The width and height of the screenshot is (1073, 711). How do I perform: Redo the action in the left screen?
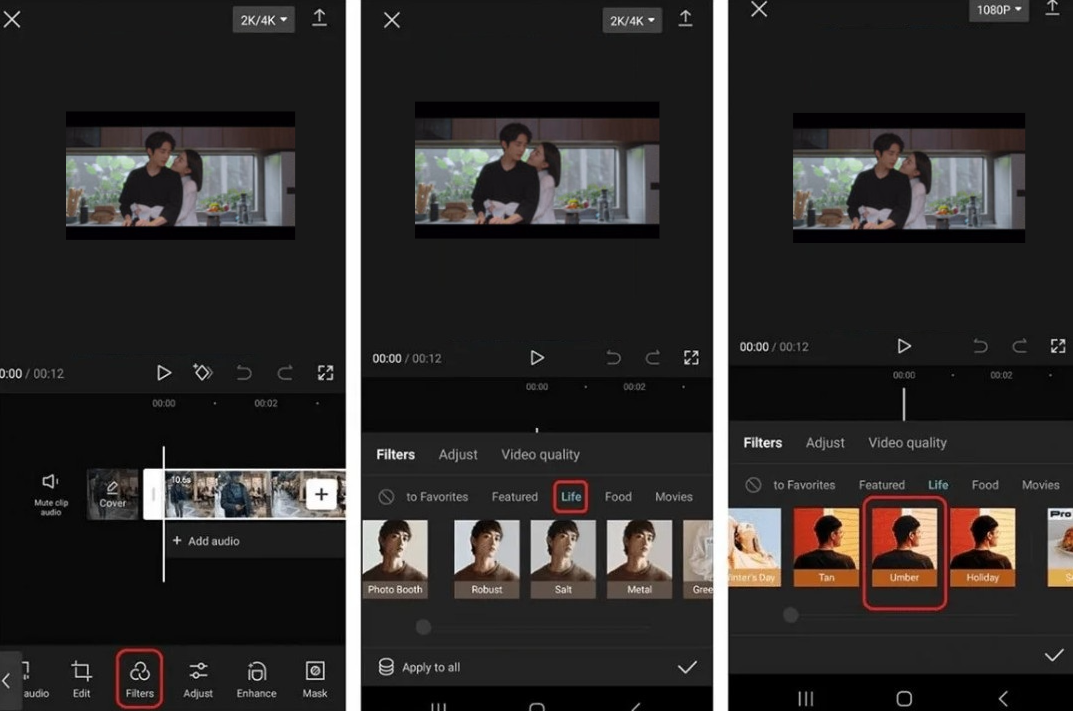click(x=285, y=372)
